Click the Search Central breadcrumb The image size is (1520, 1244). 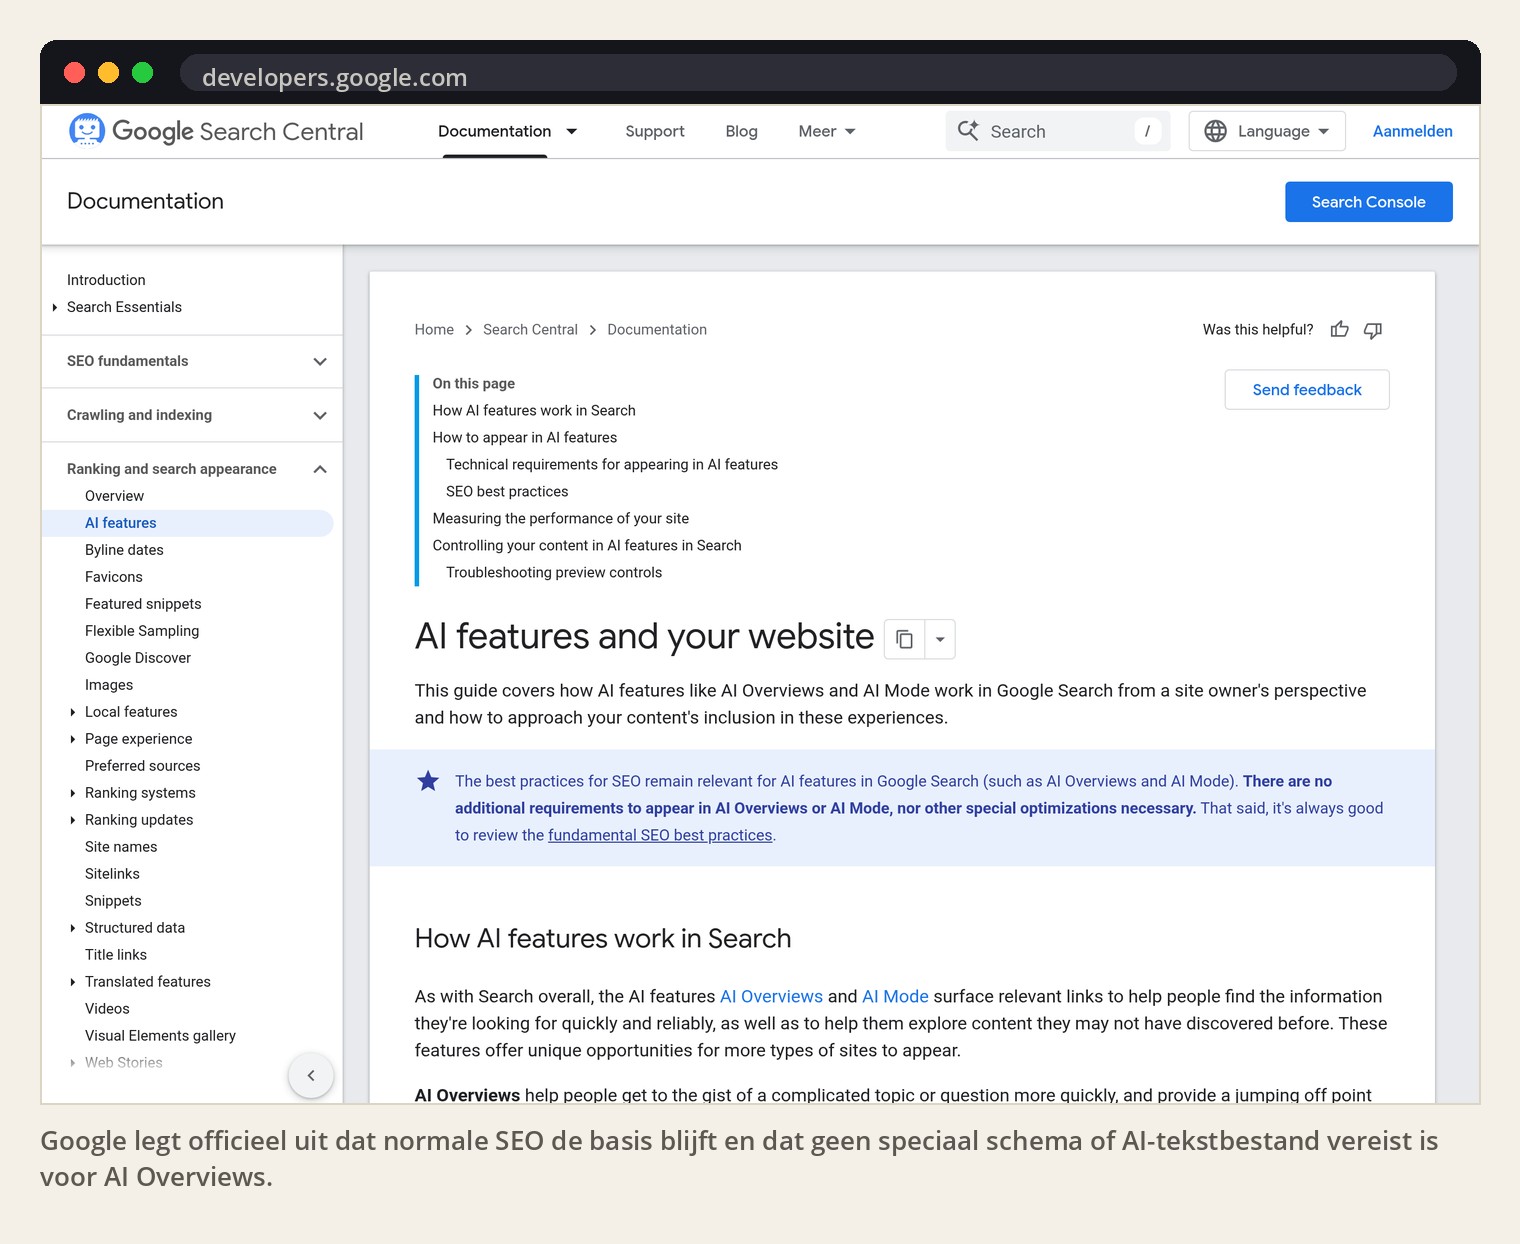pyautogui.click(x=530, y=330)
